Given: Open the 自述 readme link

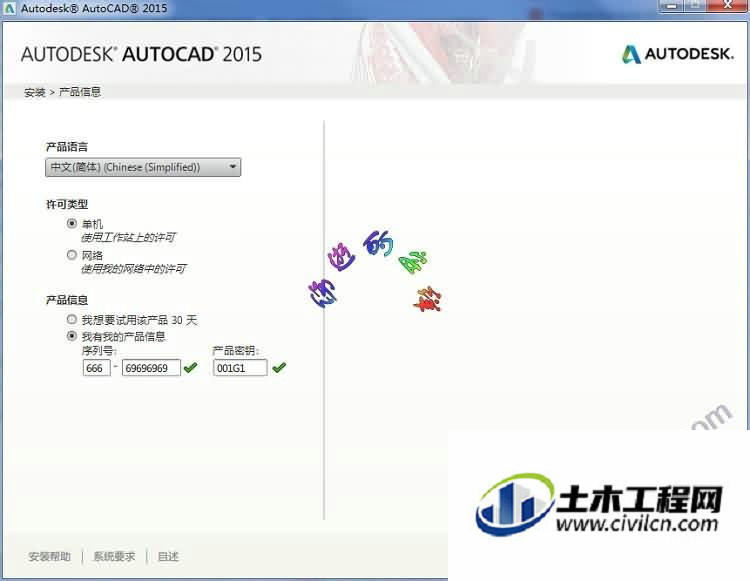Looking at the screenshot, I should pyautogui.click(x=168, y=557).
